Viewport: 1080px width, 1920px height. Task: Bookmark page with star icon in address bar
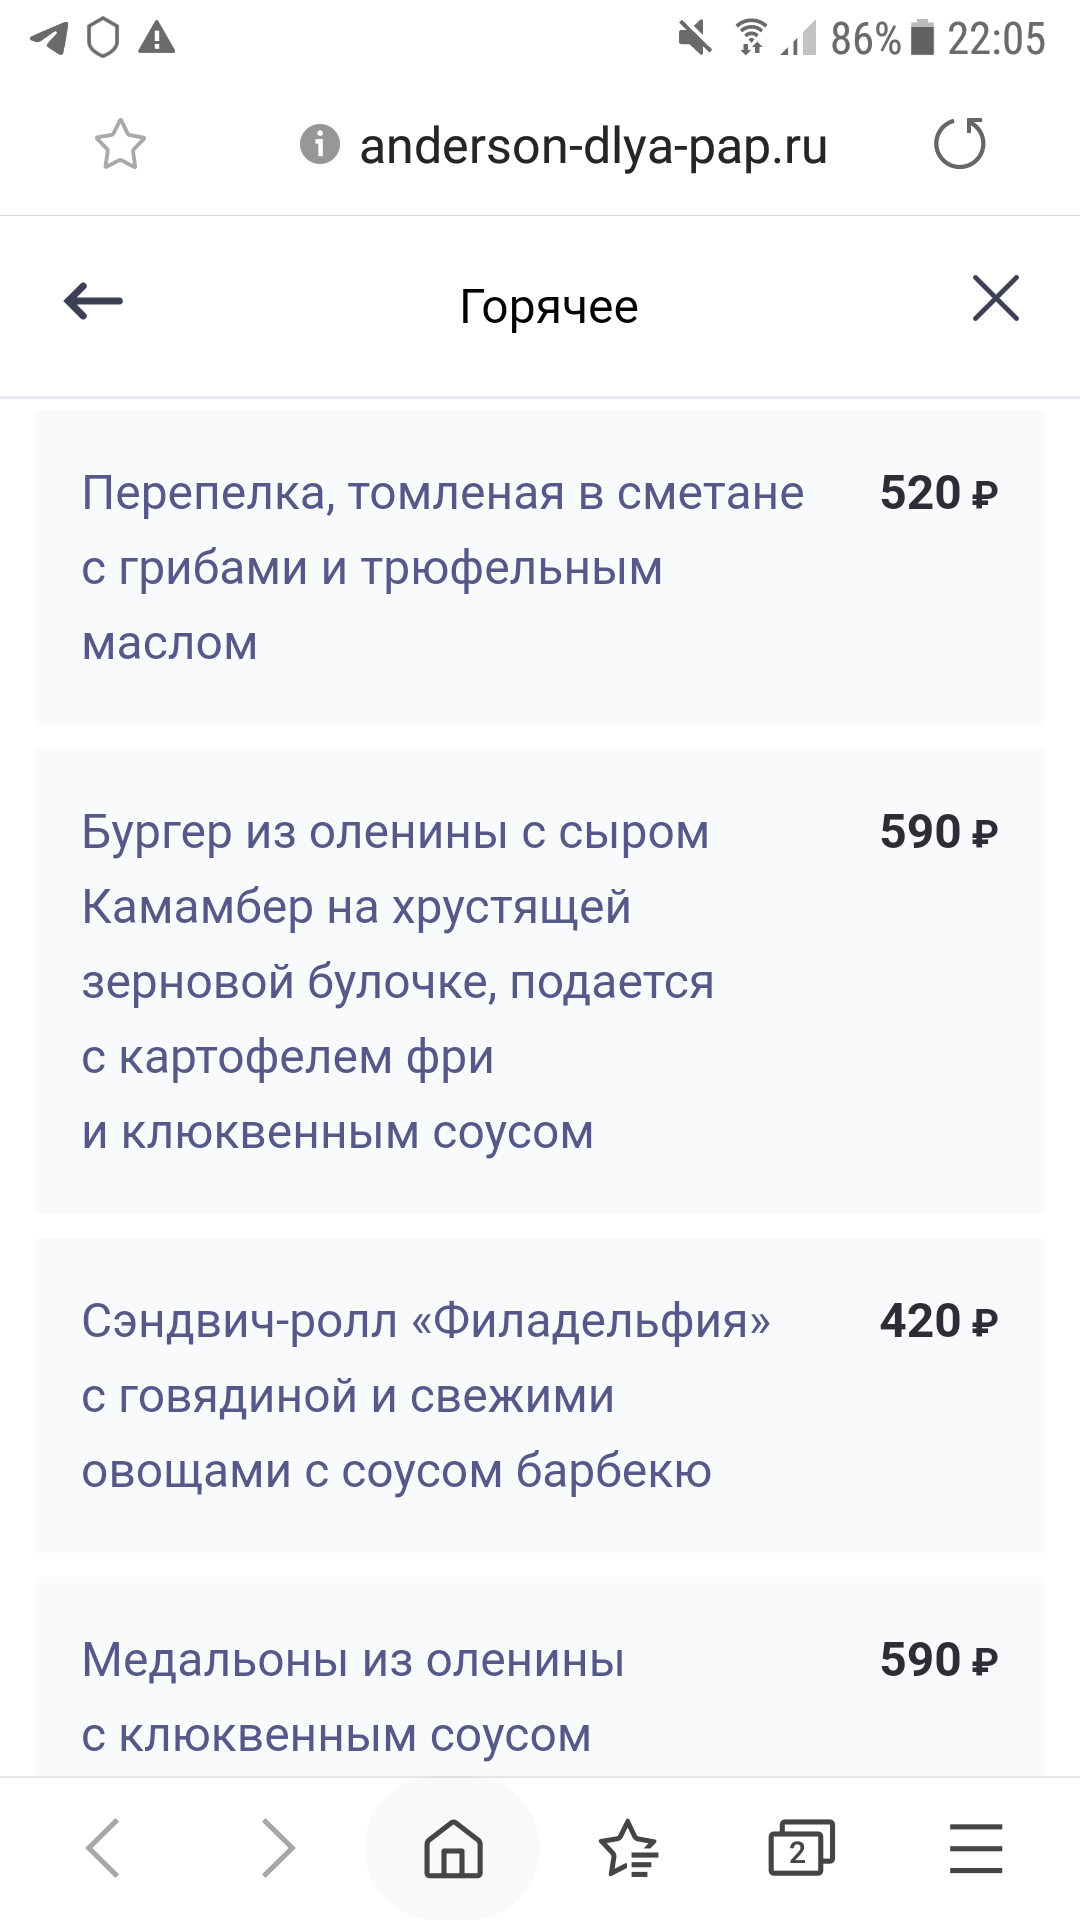point(120,145)
